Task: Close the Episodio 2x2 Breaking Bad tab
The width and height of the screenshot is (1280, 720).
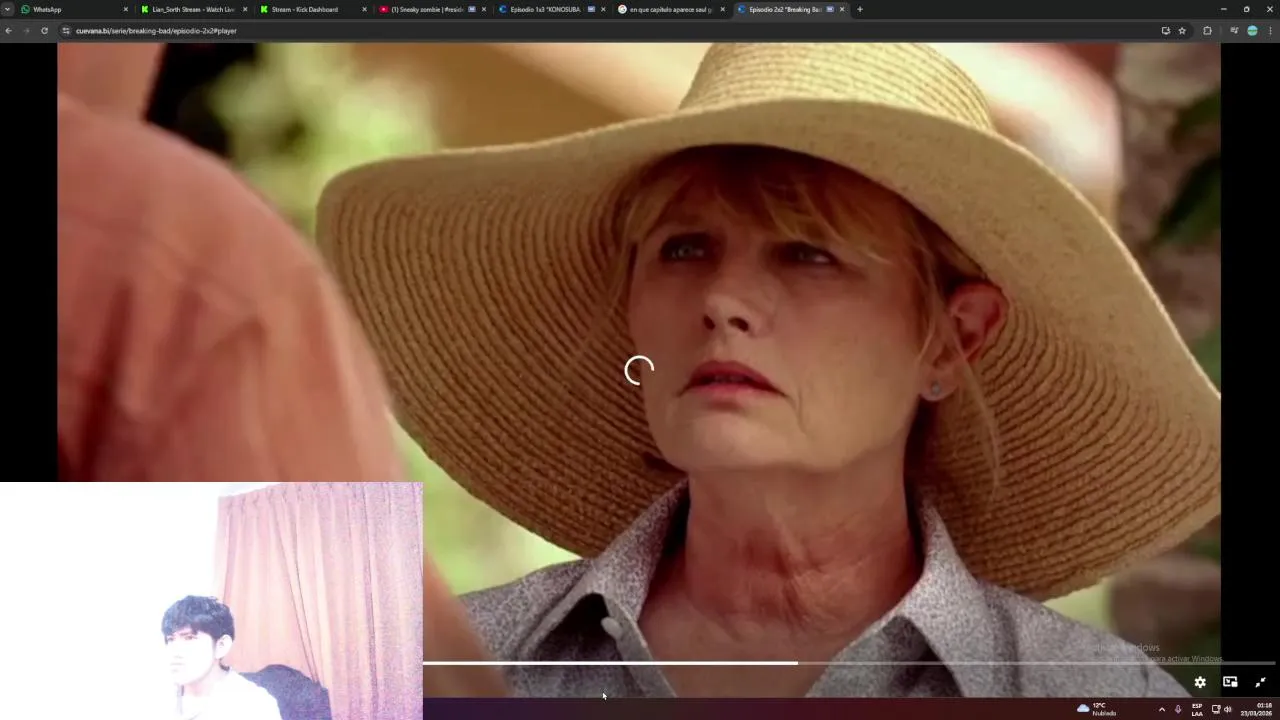Action: click(842, 9)
